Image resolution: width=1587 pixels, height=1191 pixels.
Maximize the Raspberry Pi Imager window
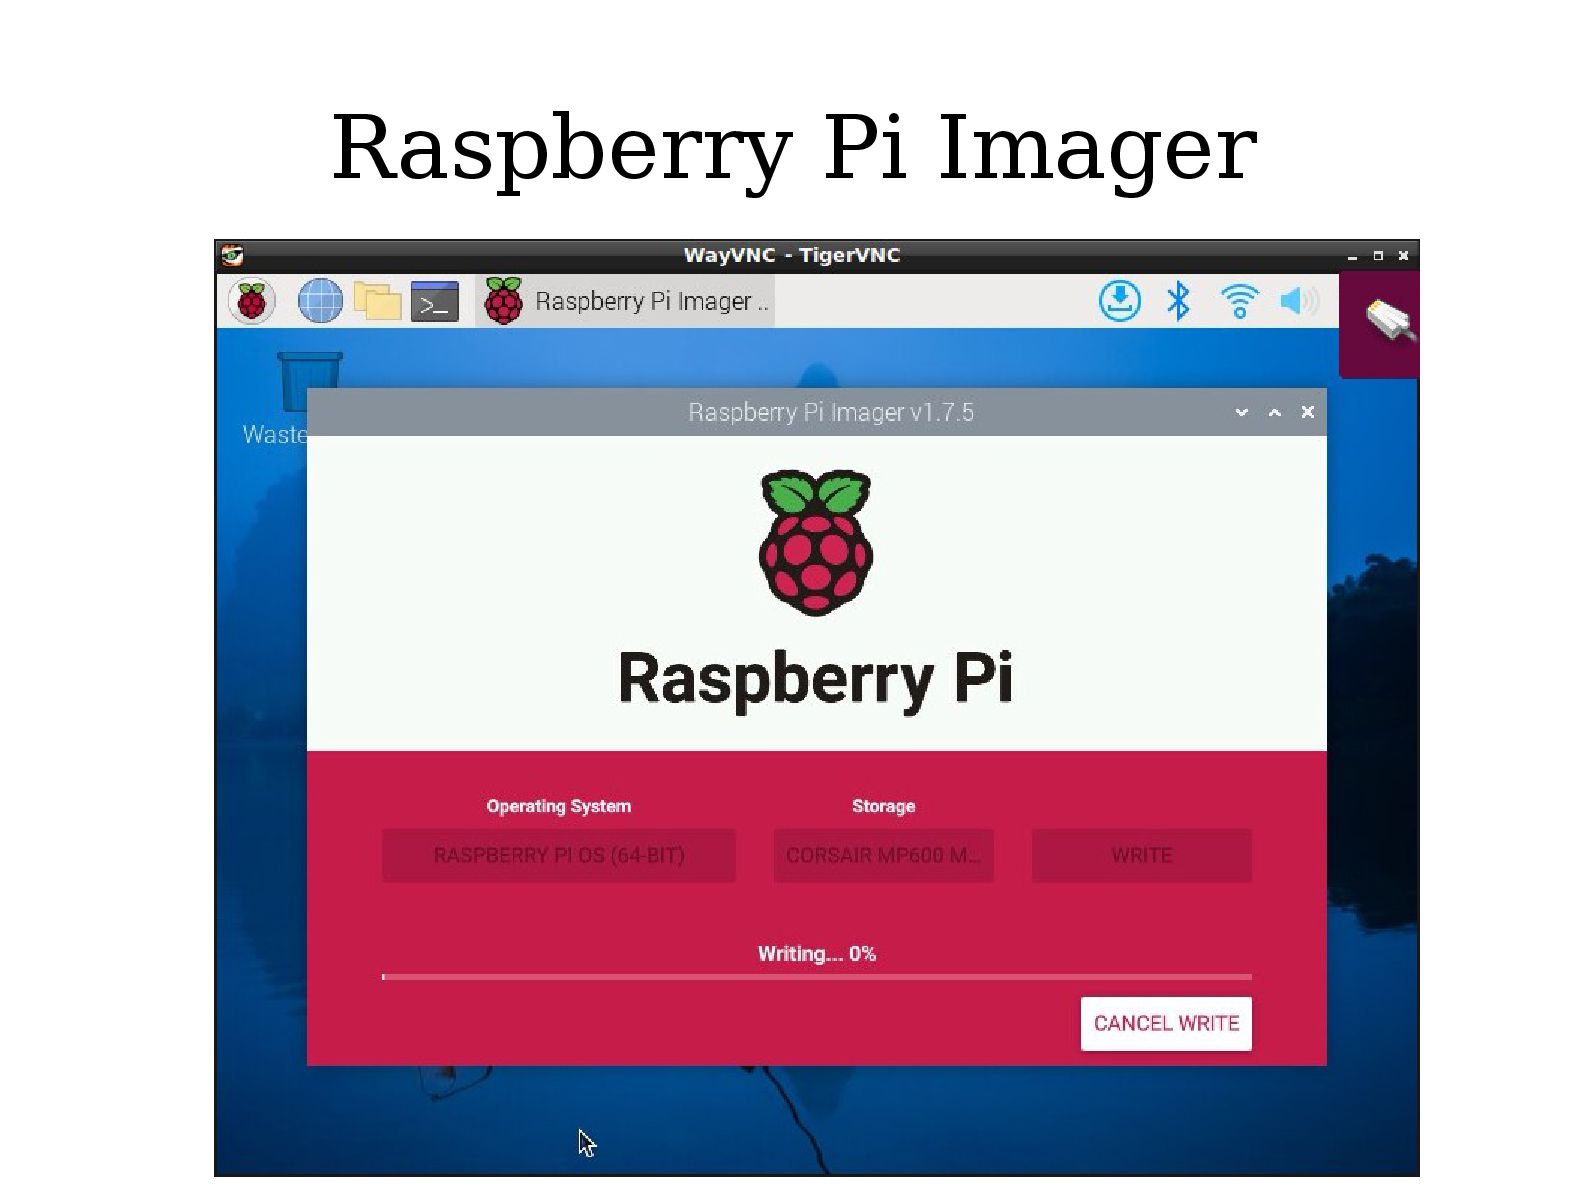click(x=1275, y=412)
